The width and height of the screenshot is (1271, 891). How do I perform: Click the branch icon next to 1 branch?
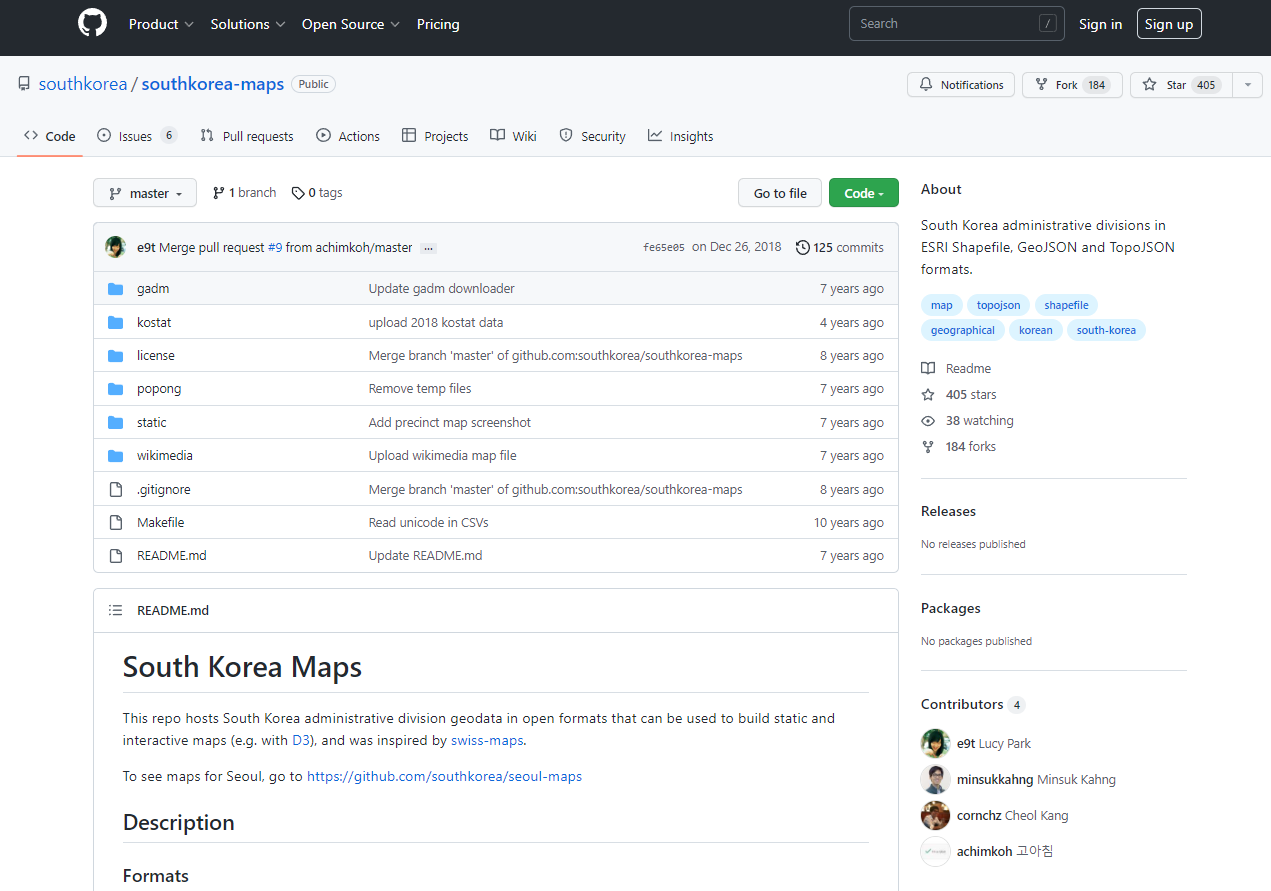tap(219, 193)
